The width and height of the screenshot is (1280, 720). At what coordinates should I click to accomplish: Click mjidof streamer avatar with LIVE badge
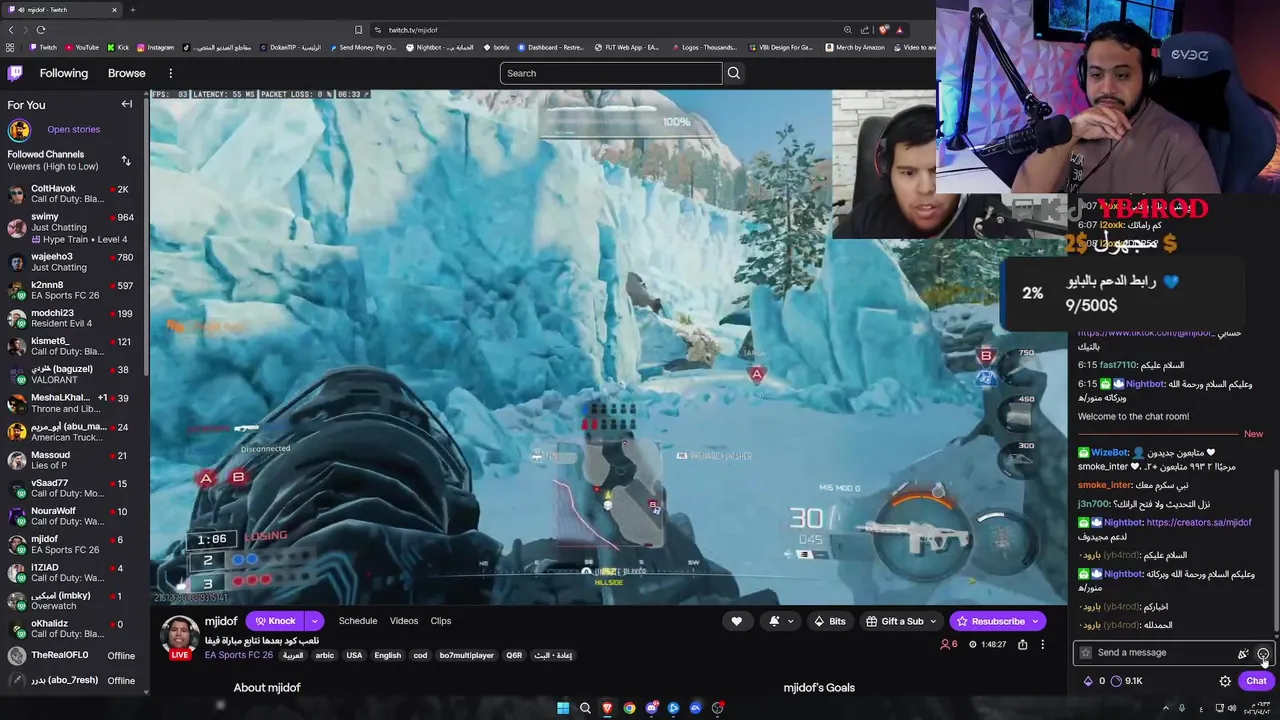(x=180, y=637)
